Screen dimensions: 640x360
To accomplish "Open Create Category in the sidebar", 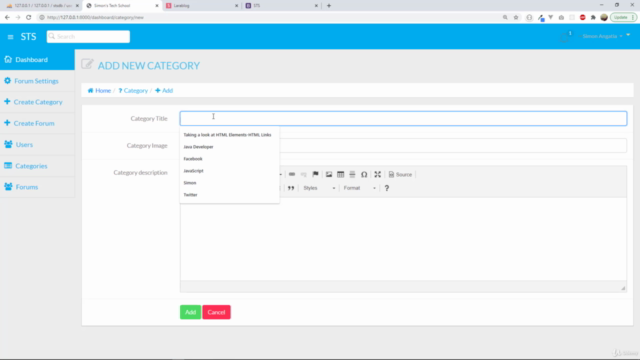I will 37,102.
